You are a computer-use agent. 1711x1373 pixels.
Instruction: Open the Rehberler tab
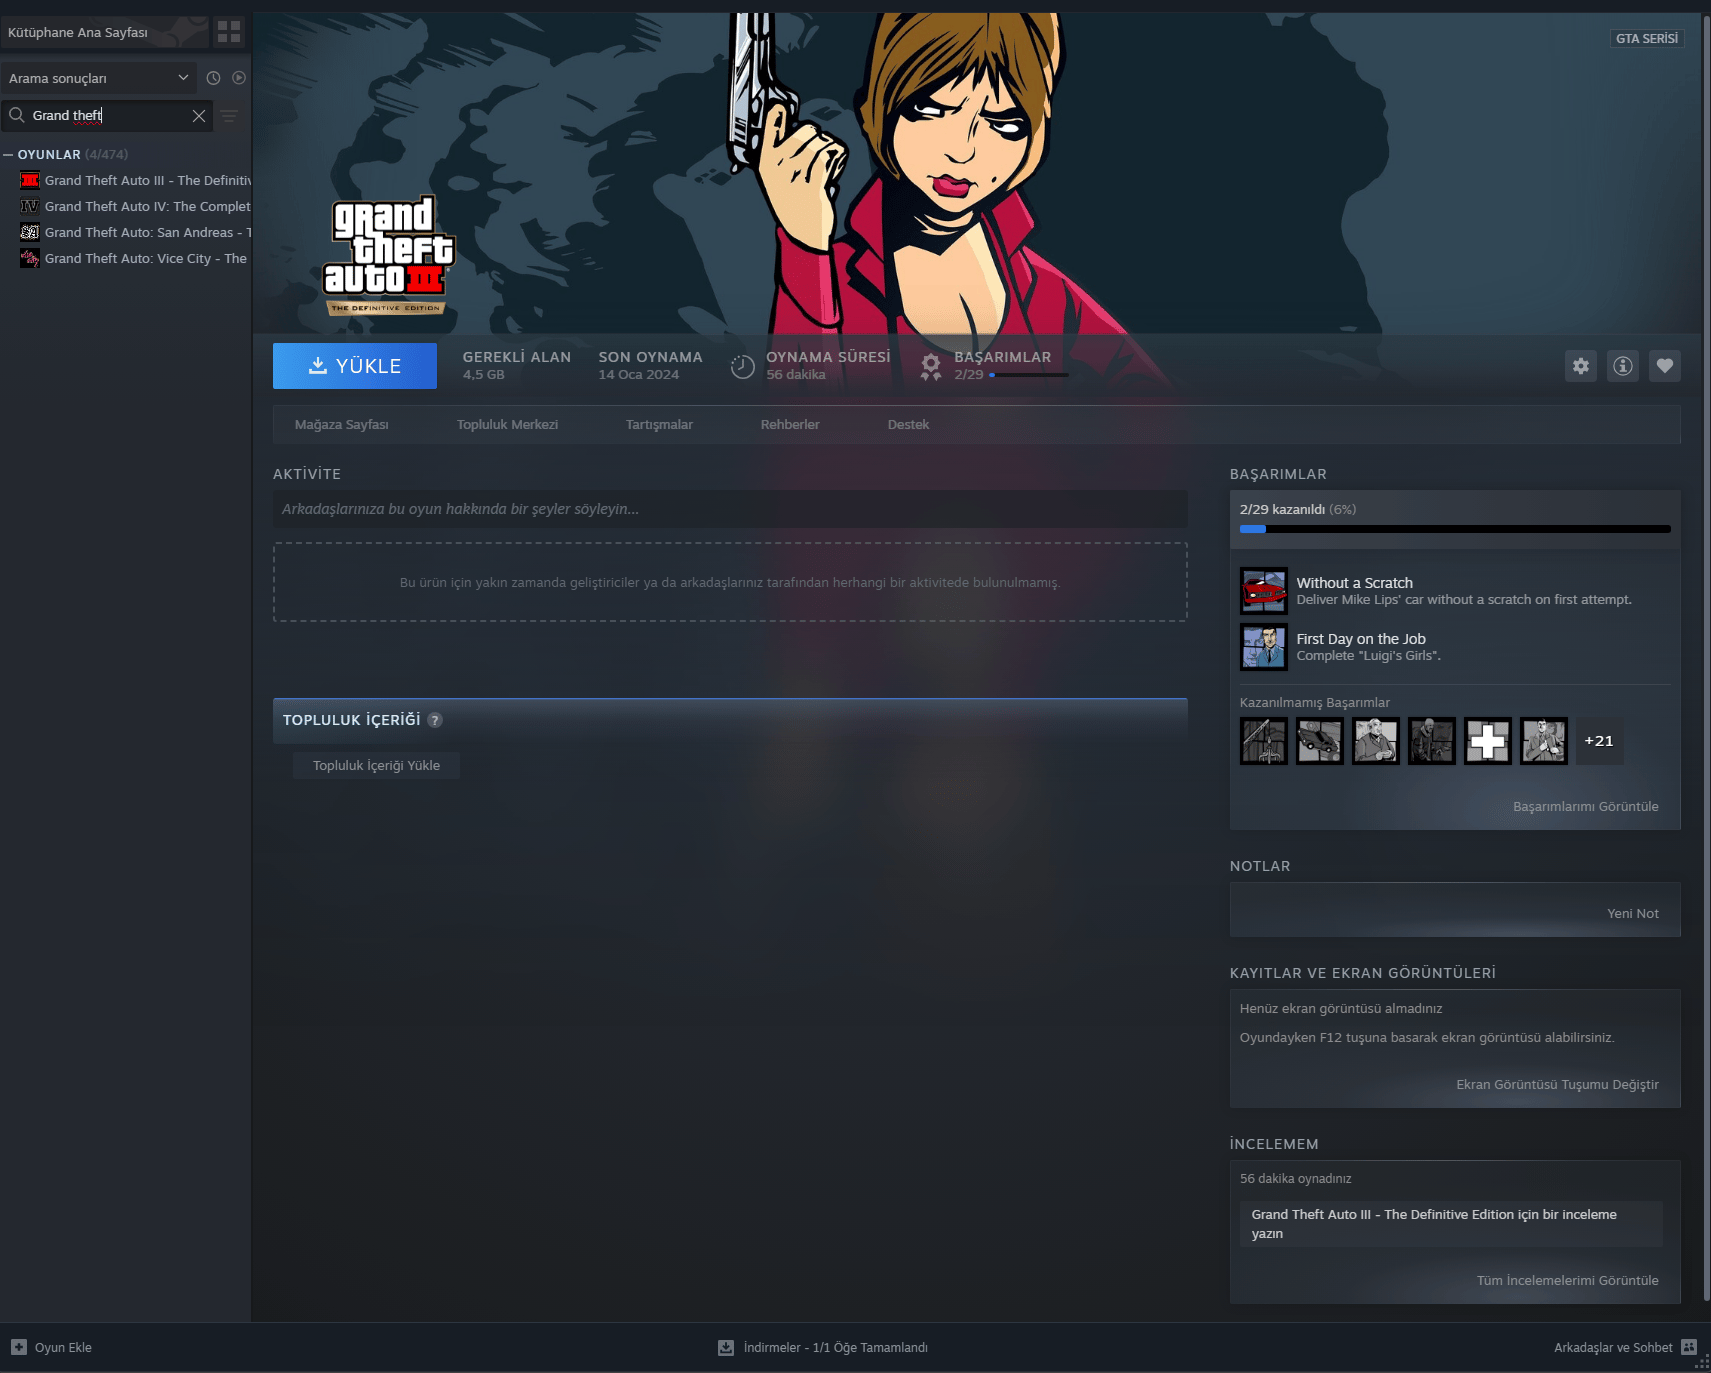click(x=790, y=425)
